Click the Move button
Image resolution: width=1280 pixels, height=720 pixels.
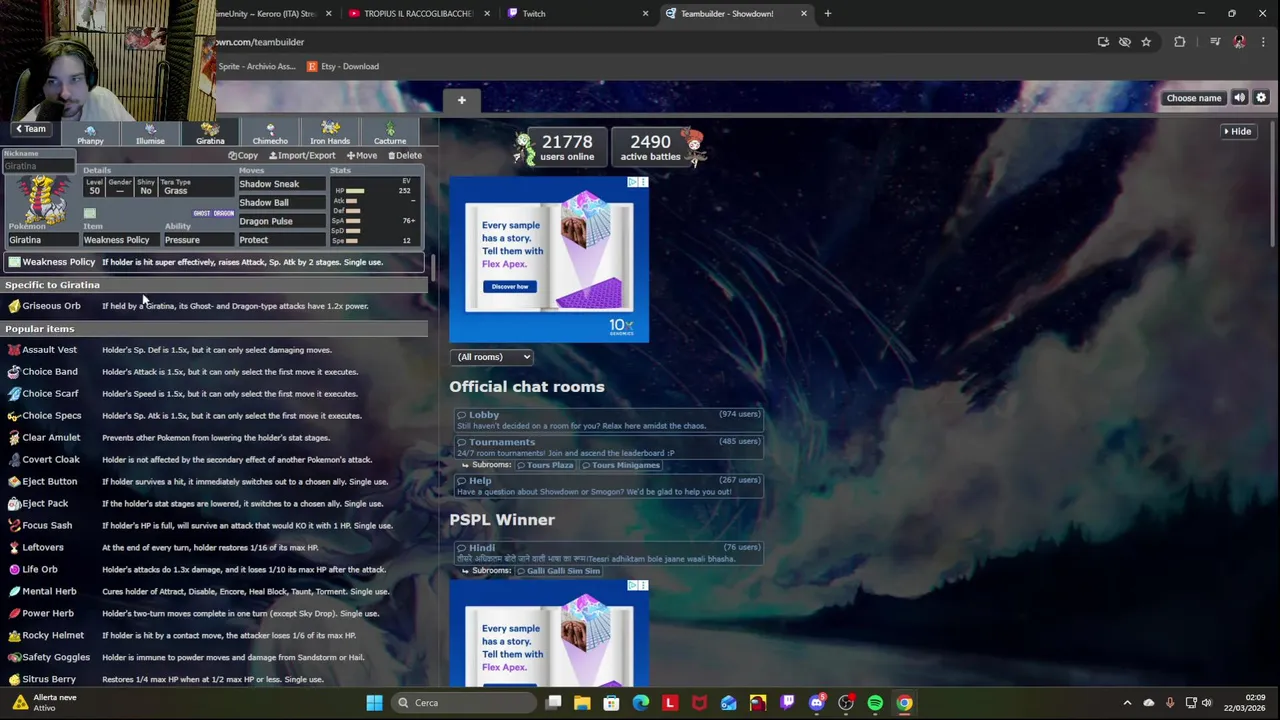pos(362,156)
